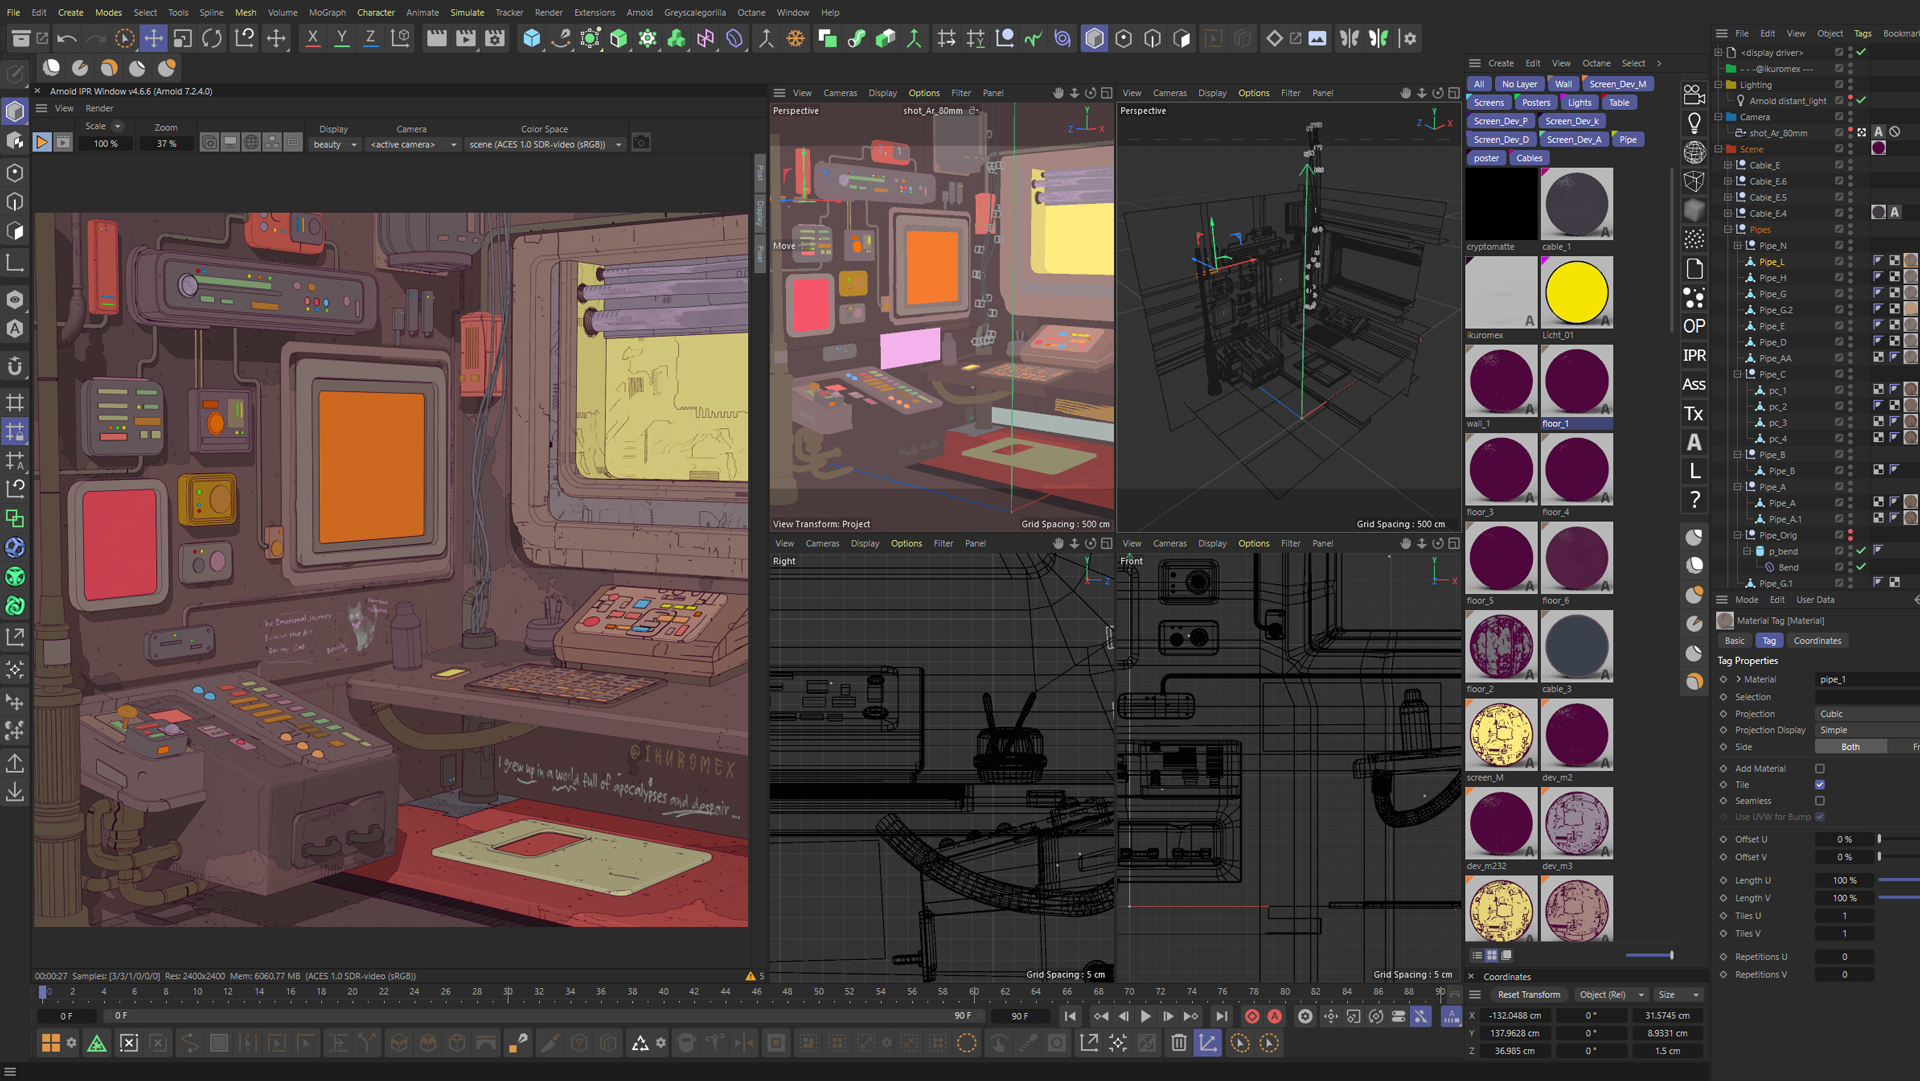Image resolution: width=1920 pixels, height=1081 pixels.
Task: Click the green subdivision cube generator icon
Action: 619,38
